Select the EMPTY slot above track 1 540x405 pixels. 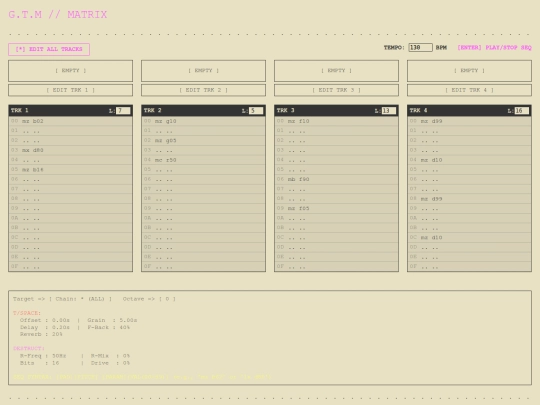click(70, 71)
